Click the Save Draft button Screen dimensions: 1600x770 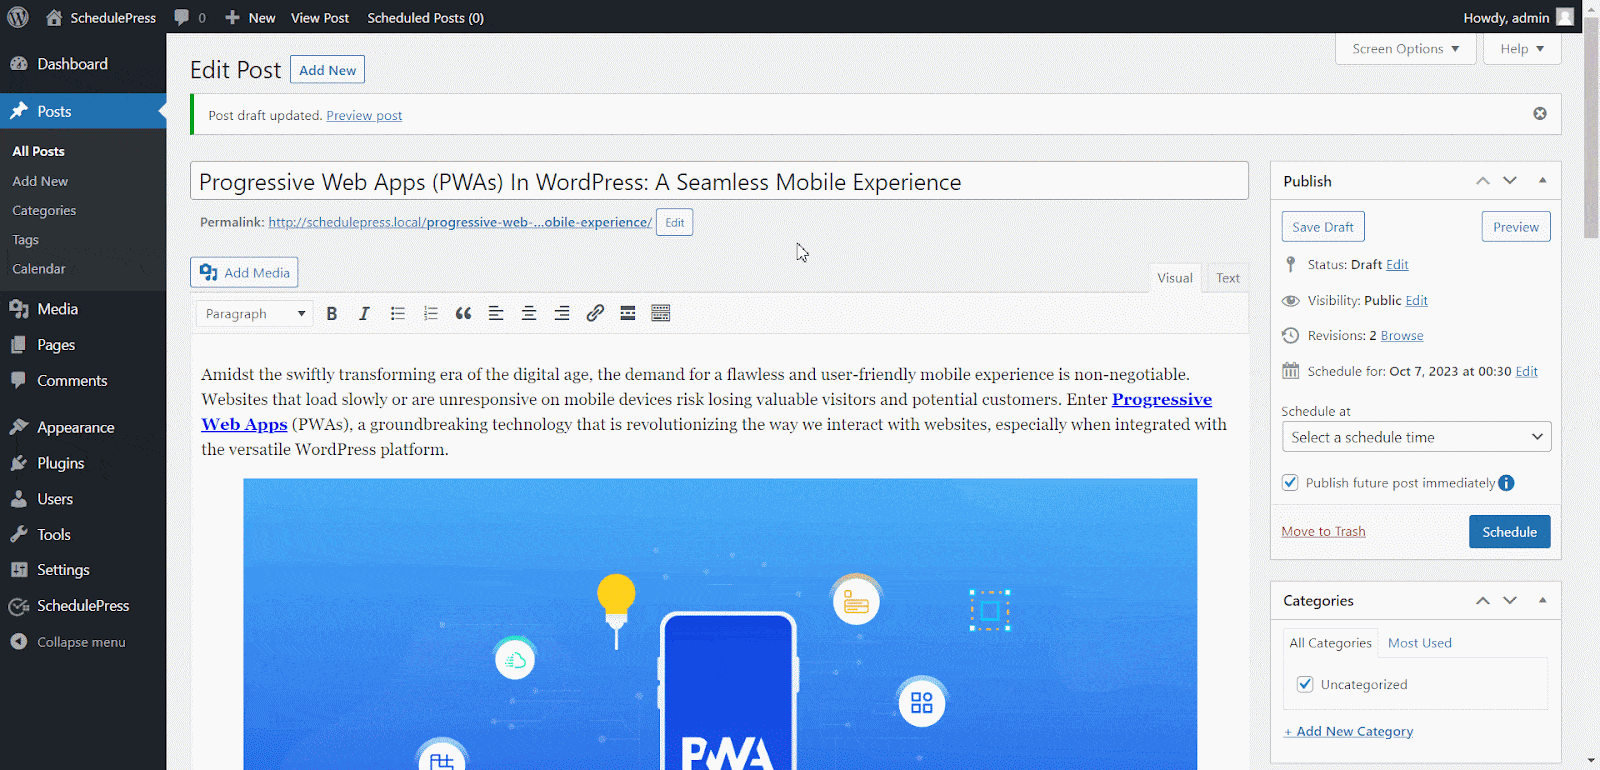pos(1323,227)
